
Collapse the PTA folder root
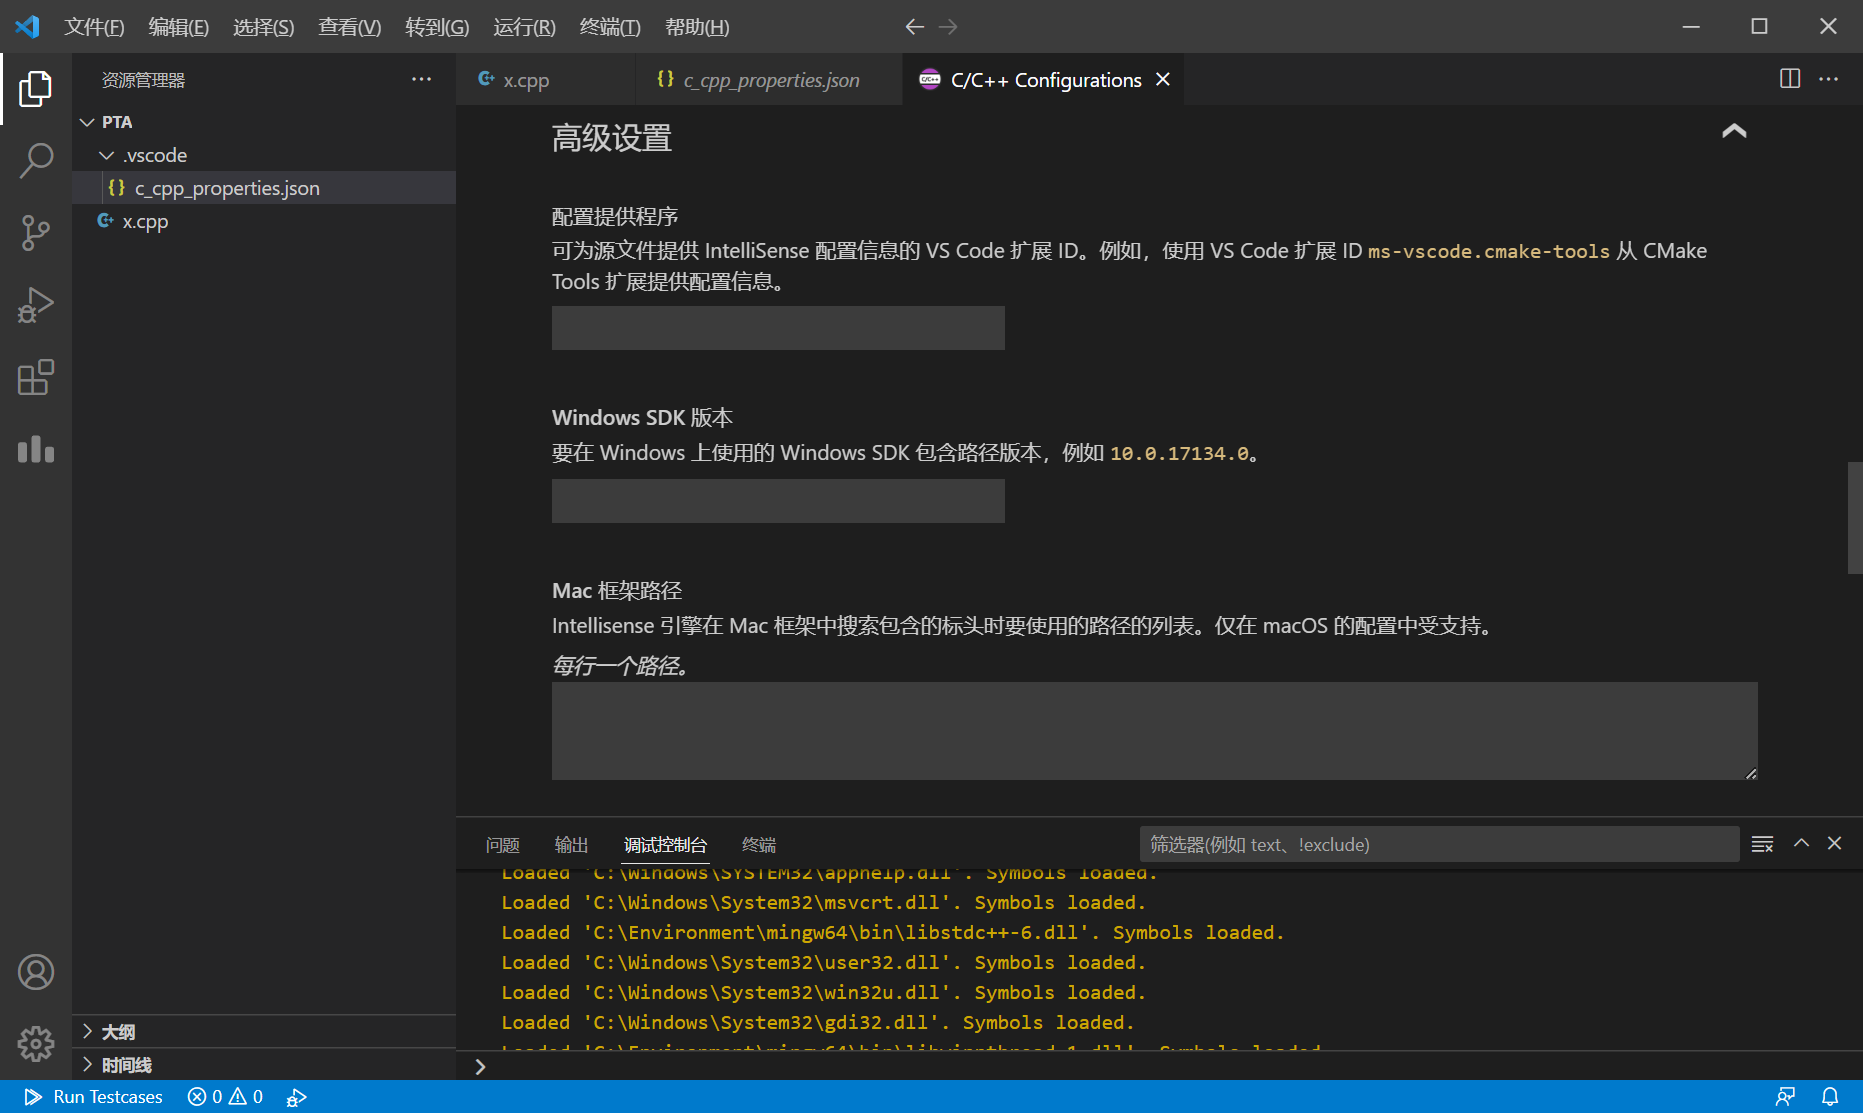264,122
